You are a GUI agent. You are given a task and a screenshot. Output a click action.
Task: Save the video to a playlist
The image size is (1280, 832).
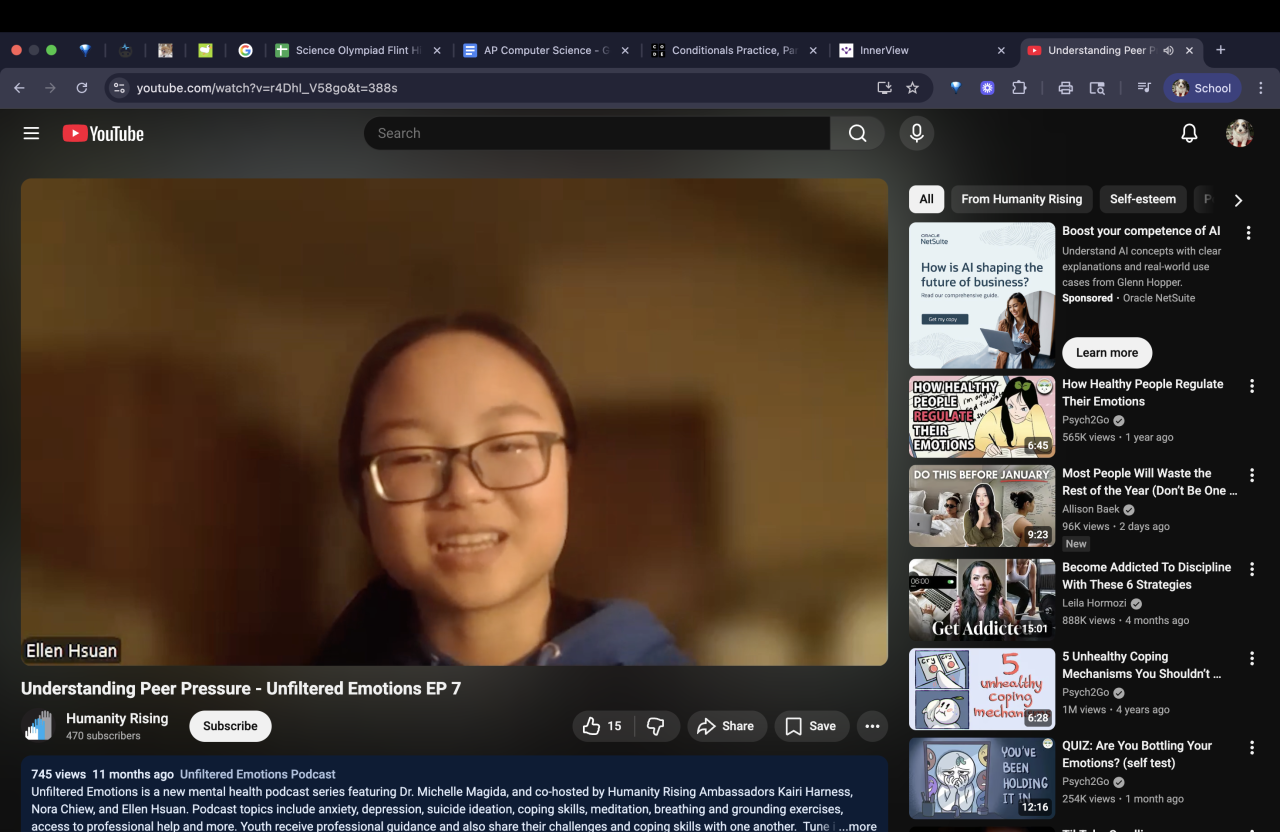coord(810,726)
